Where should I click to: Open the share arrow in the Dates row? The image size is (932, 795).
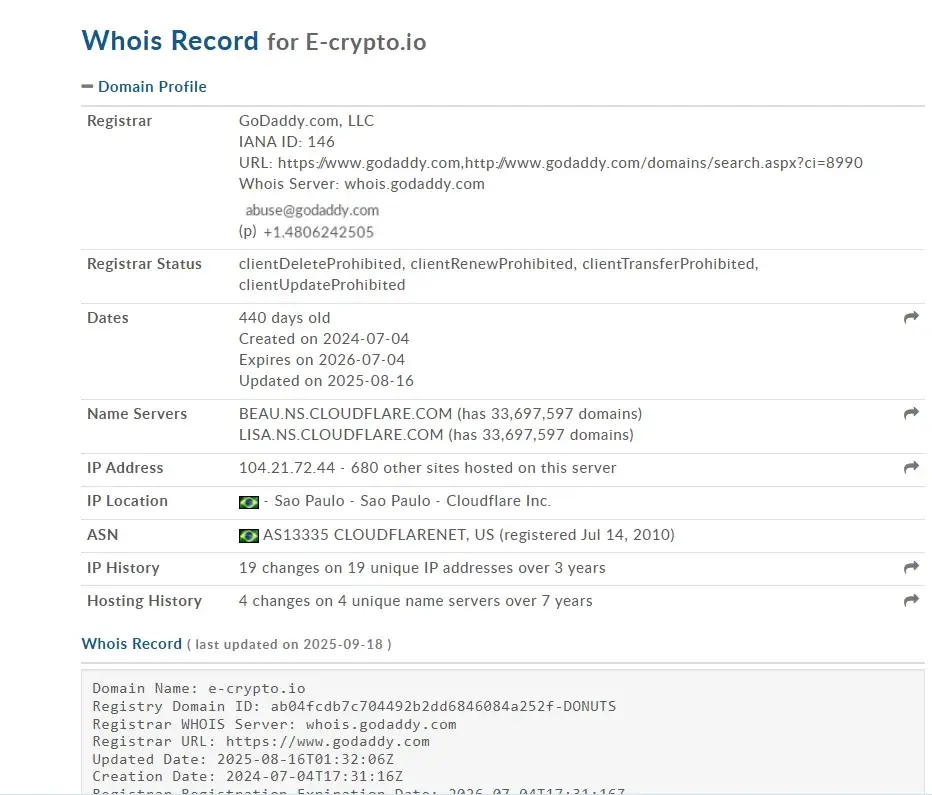point(911,318)
